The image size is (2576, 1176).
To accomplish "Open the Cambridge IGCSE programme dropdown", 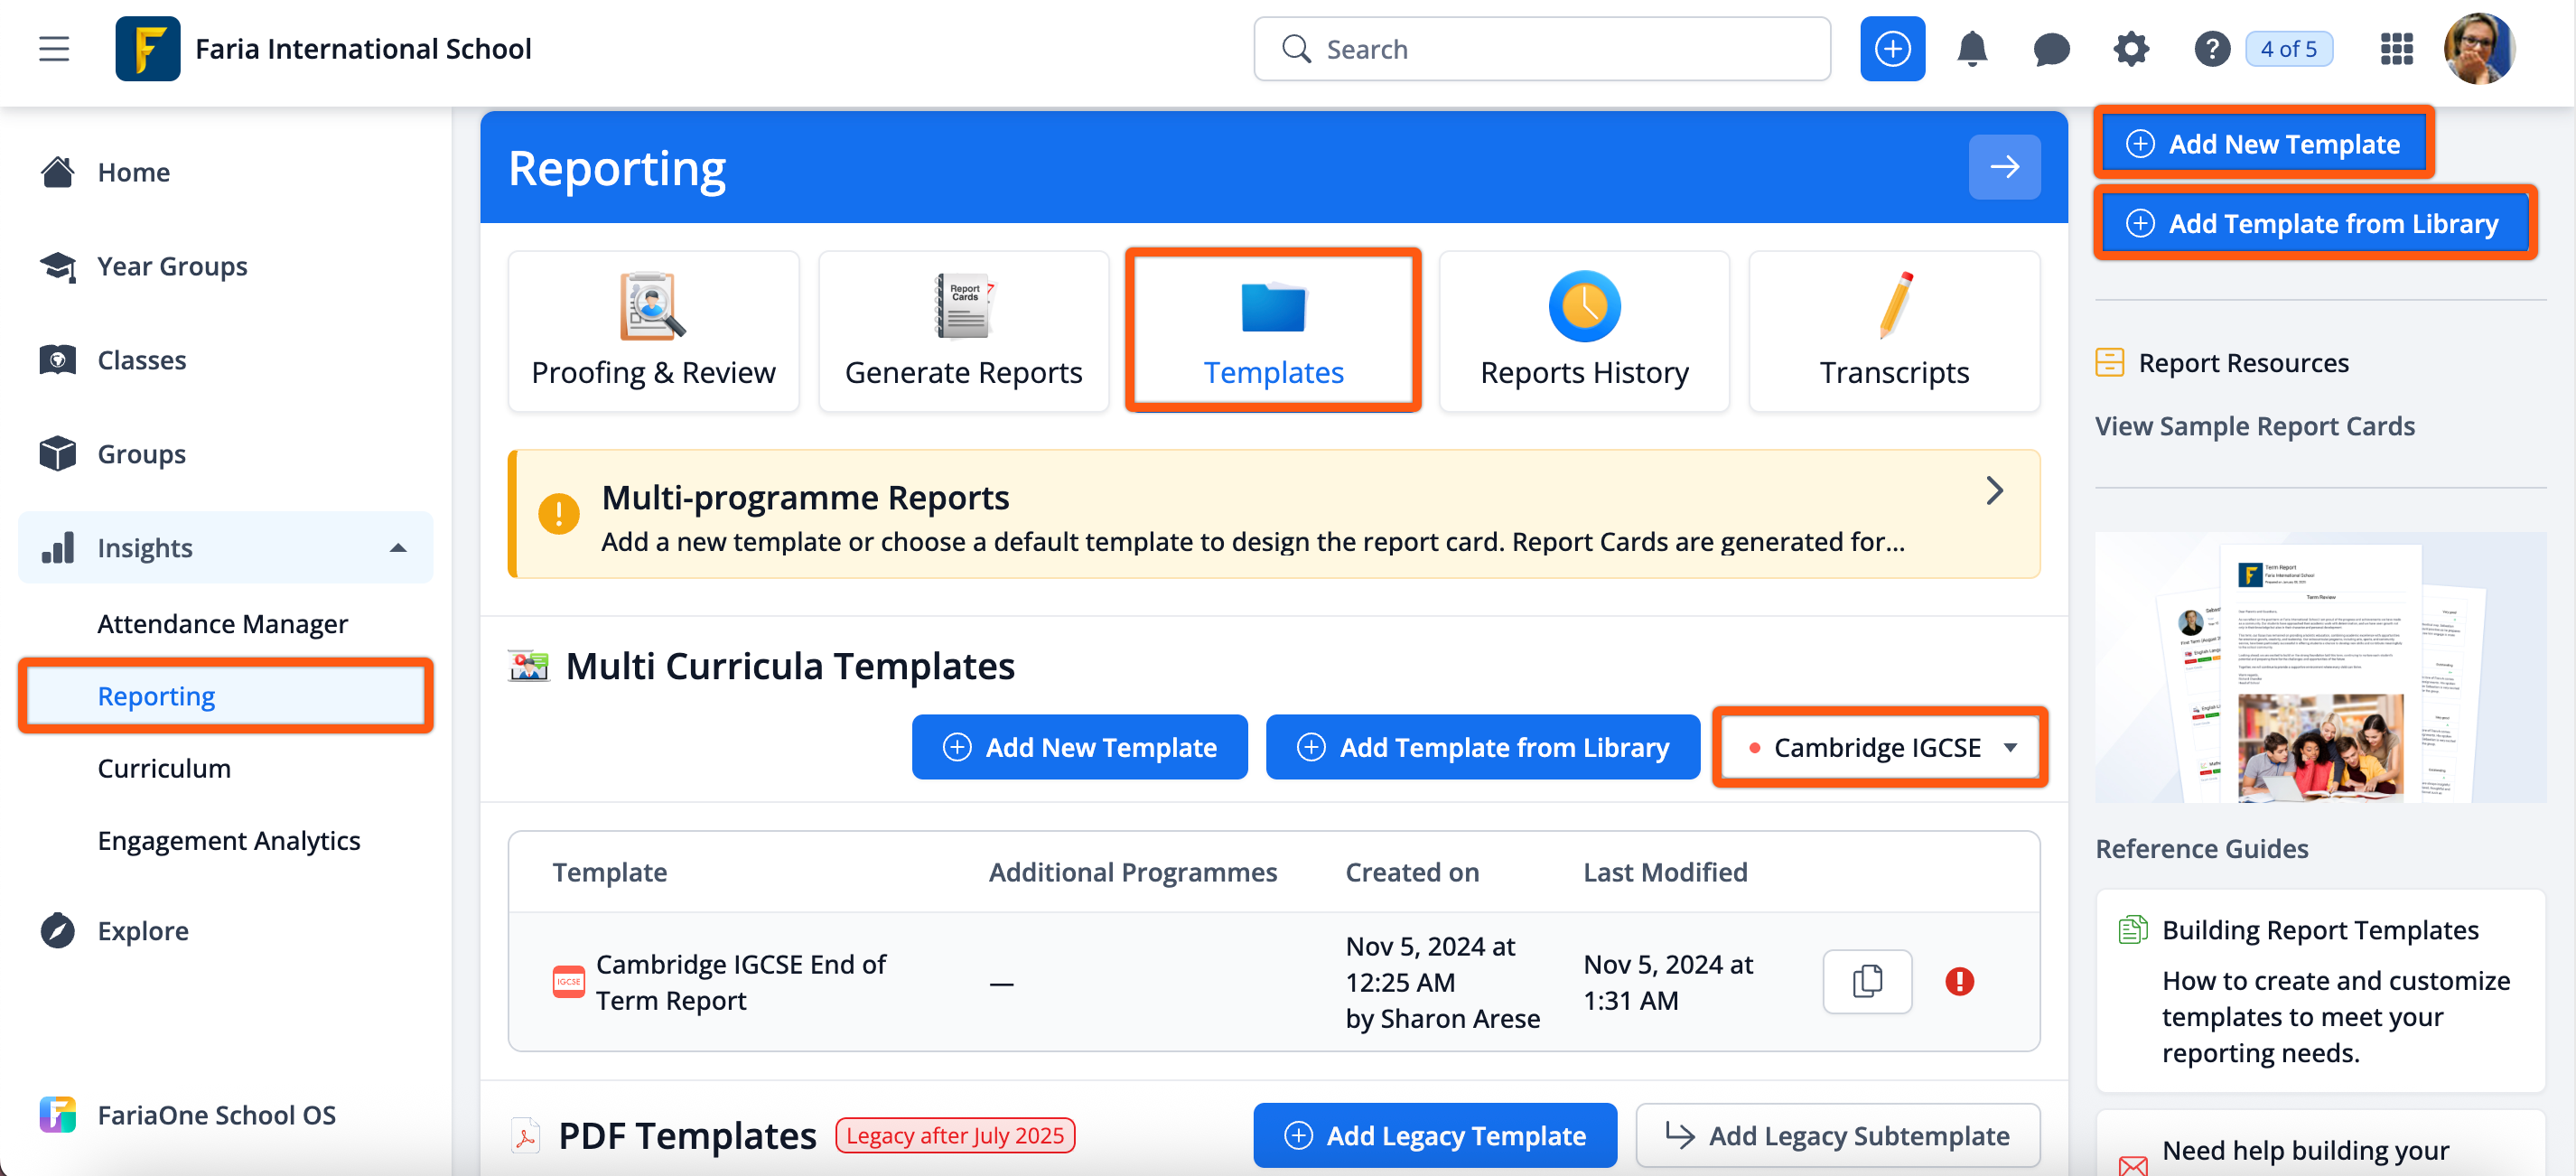I will [1880, 747].
